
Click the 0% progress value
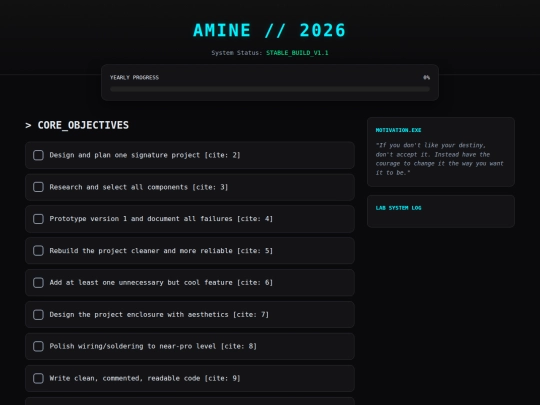tap(426, 77)
